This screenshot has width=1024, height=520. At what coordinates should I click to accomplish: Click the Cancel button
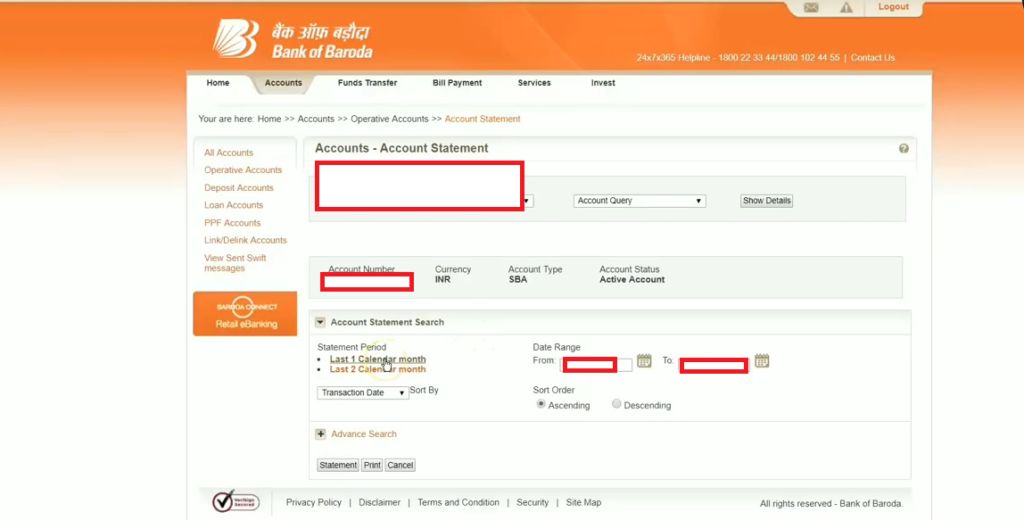pos(400,465)
